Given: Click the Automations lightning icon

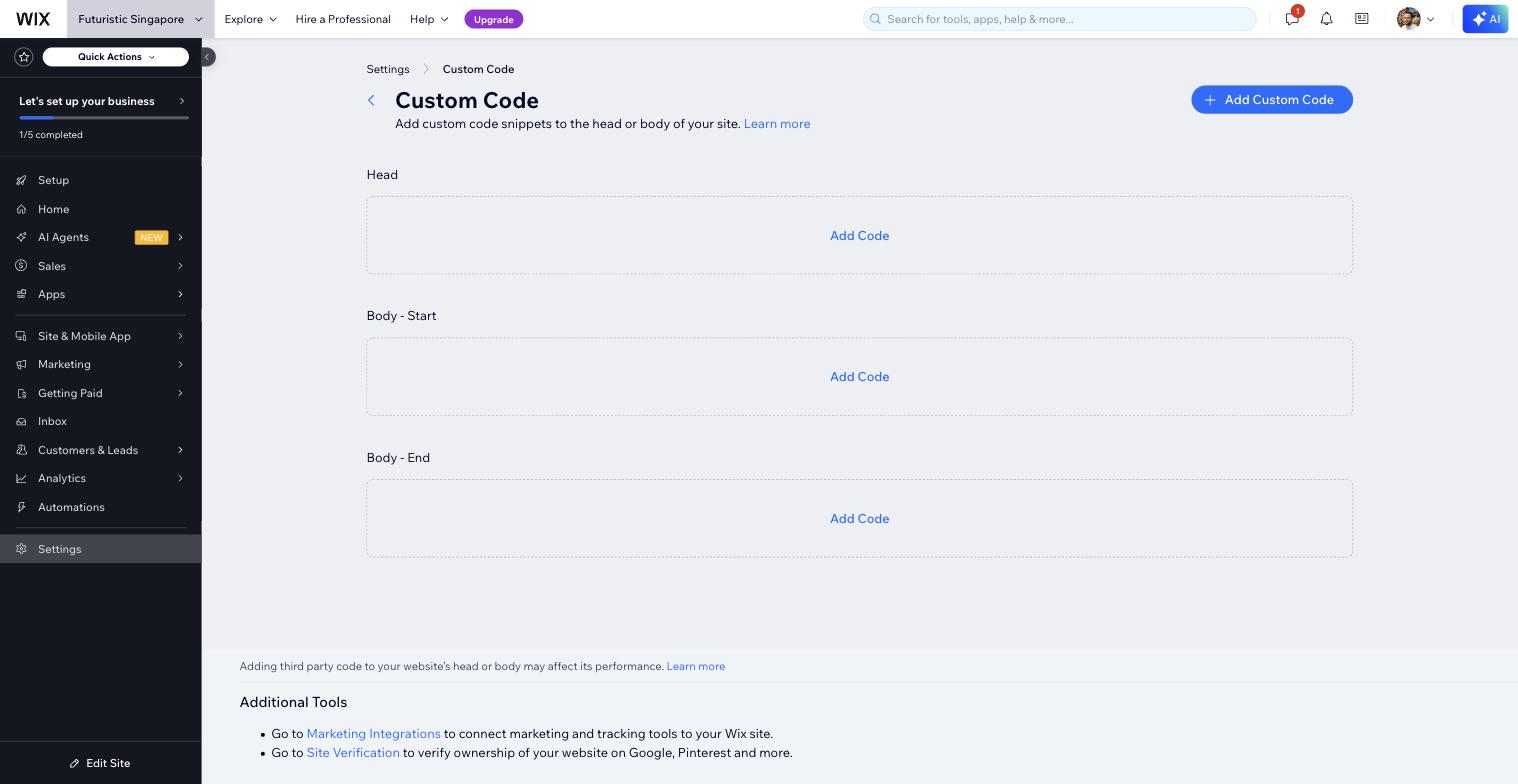Looking at the screenshot, I should (x=21, y=507).
